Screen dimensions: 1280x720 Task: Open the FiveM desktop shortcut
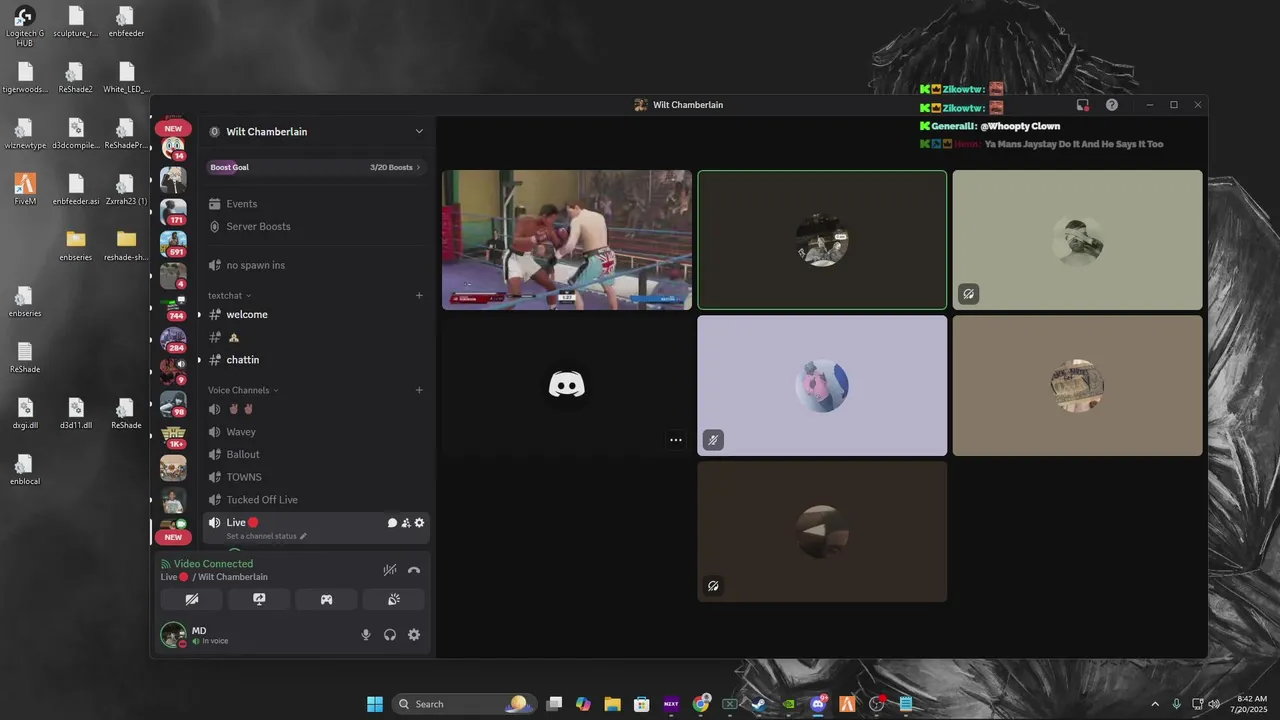25,188
